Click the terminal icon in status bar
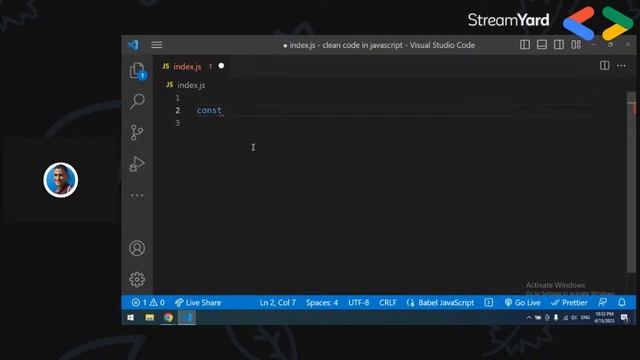 pos(489,302)
